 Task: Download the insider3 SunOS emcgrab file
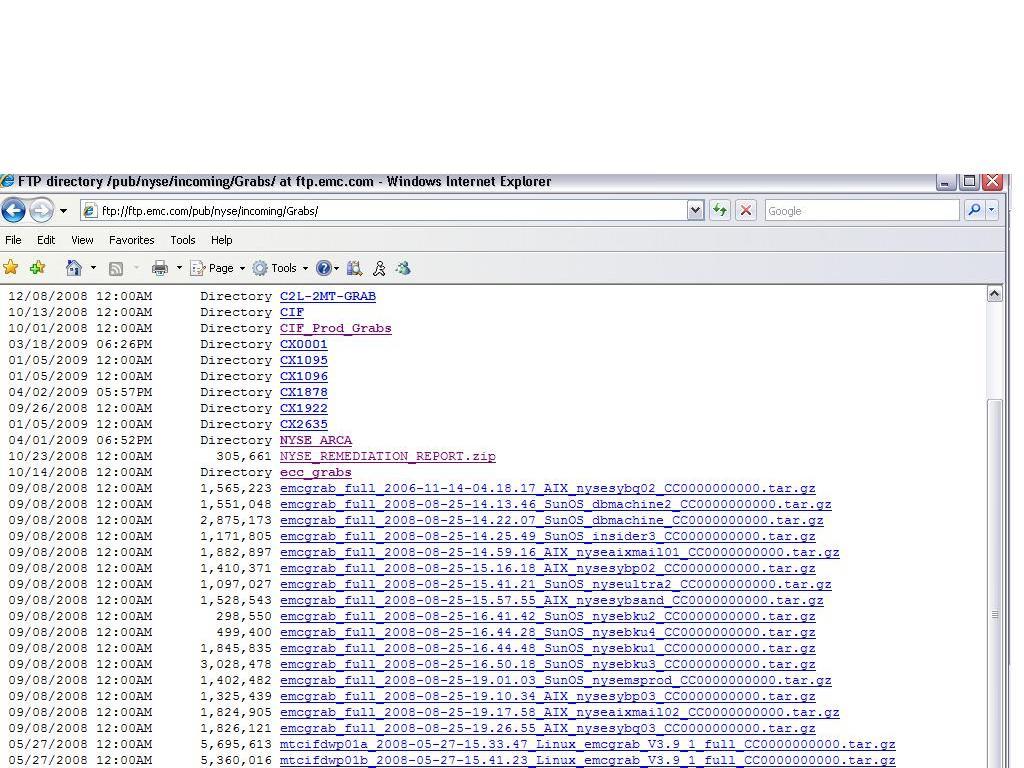[548, 536]
